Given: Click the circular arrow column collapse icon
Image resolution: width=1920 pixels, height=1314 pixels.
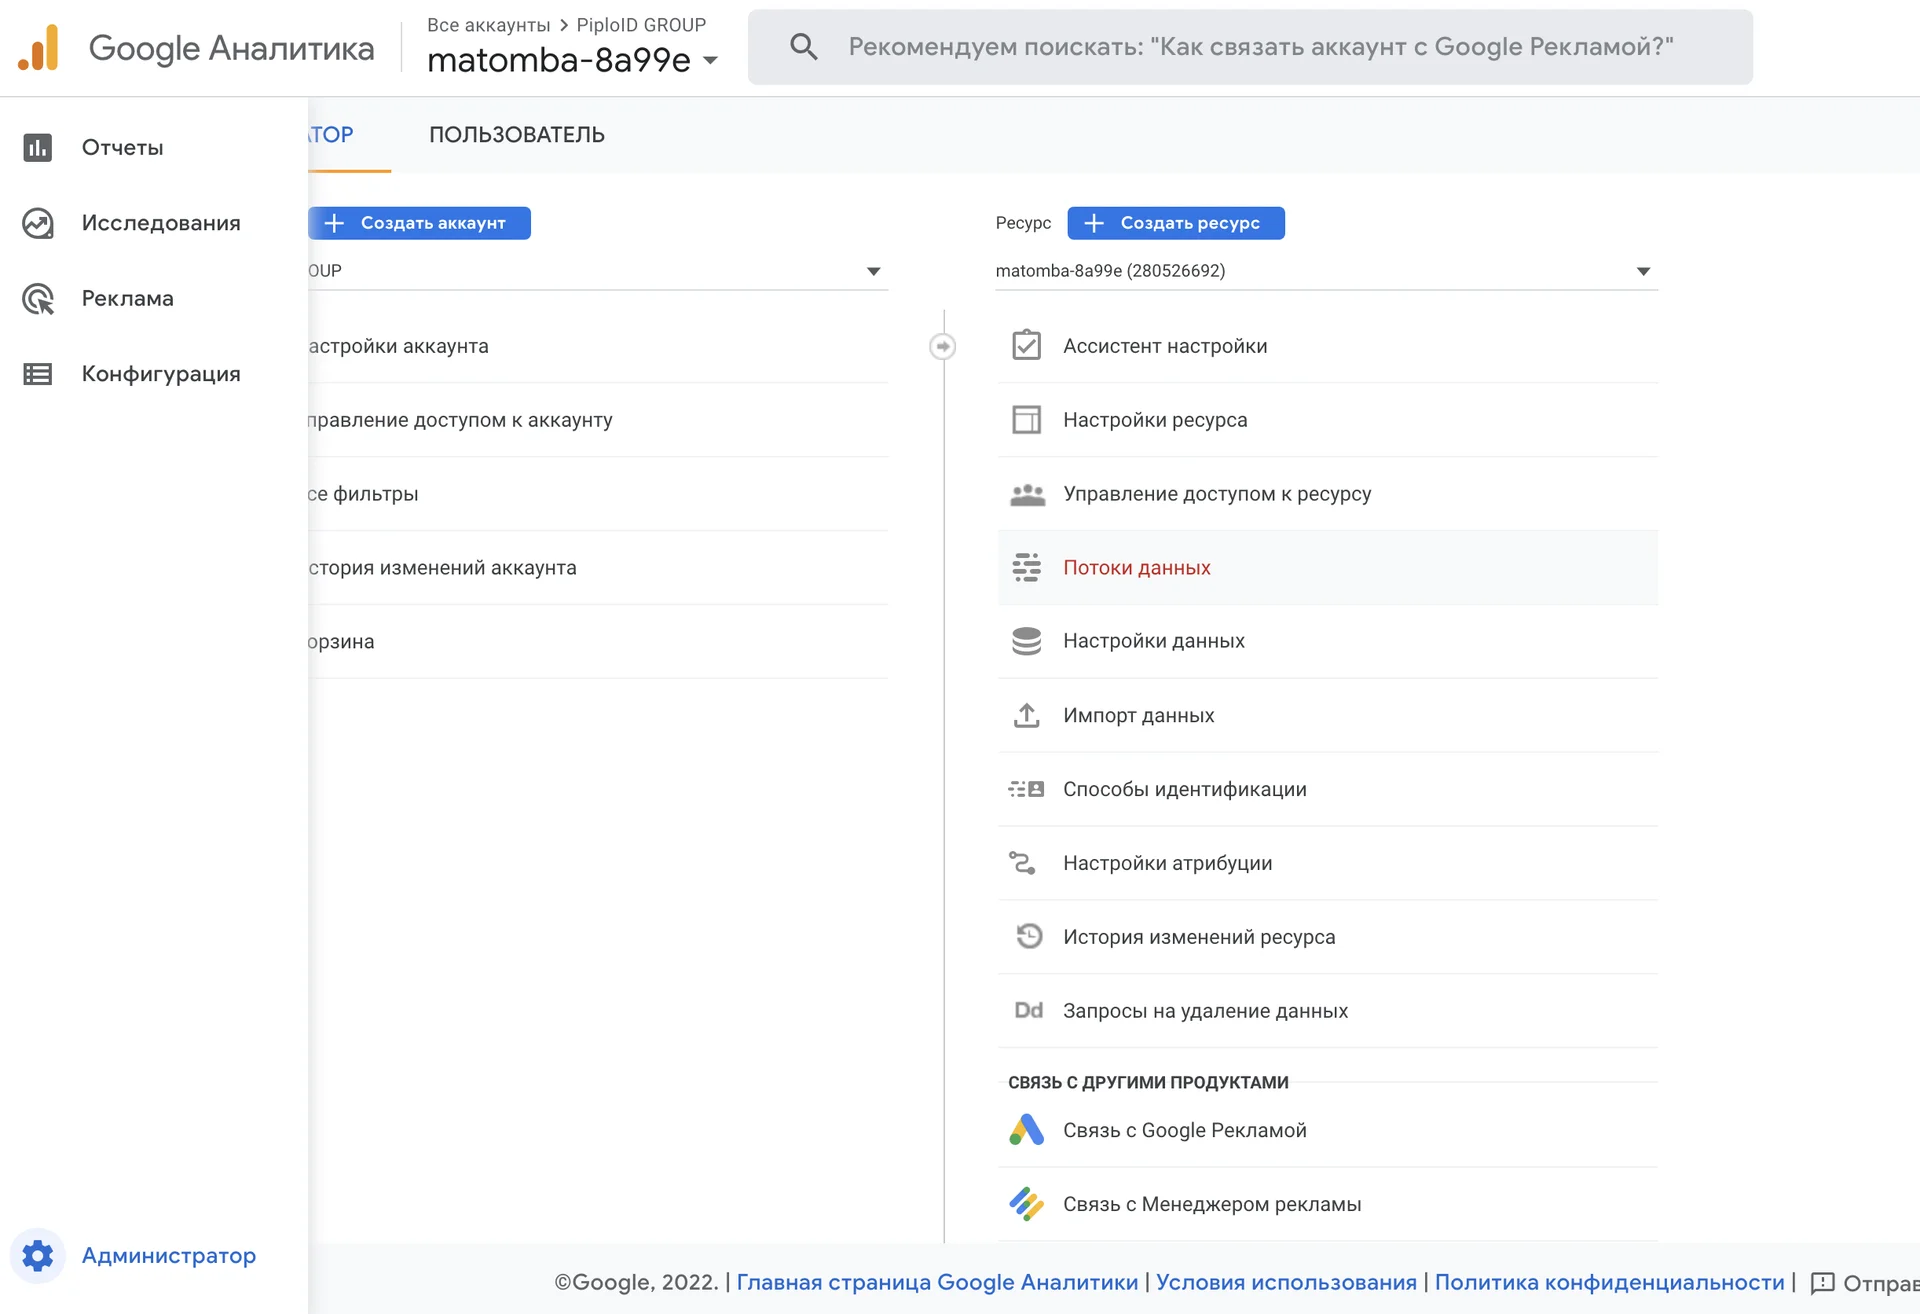Looking at the screenshot, I should tap(942, 346).
